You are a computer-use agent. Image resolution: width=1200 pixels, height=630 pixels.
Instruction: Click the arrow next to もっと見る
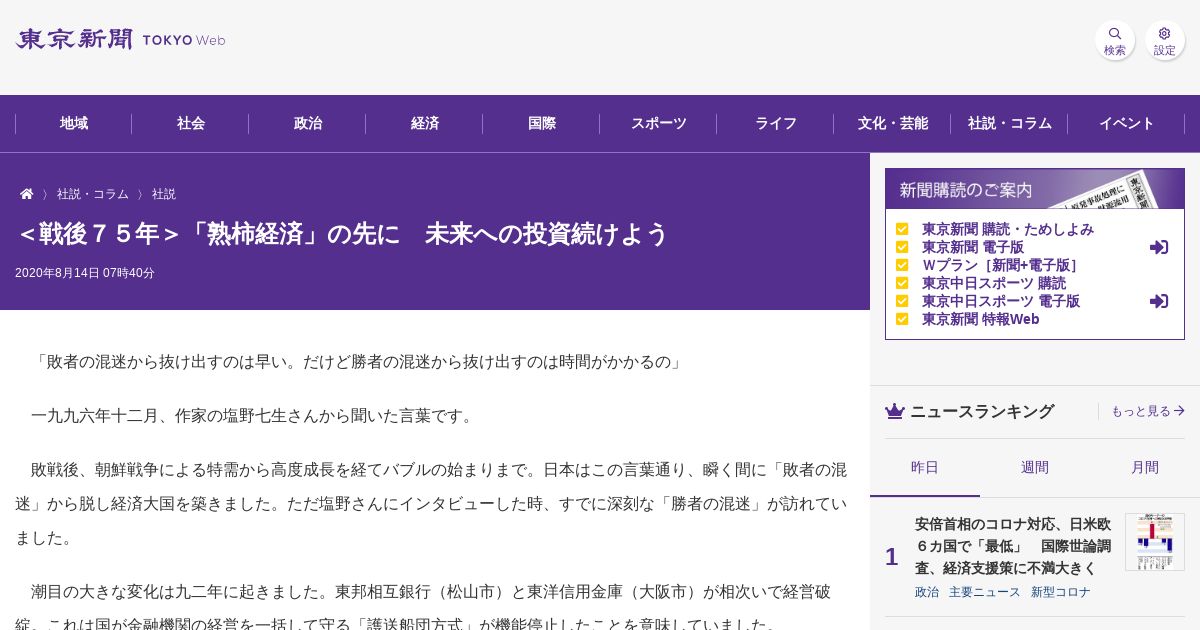click(1179, 411)
